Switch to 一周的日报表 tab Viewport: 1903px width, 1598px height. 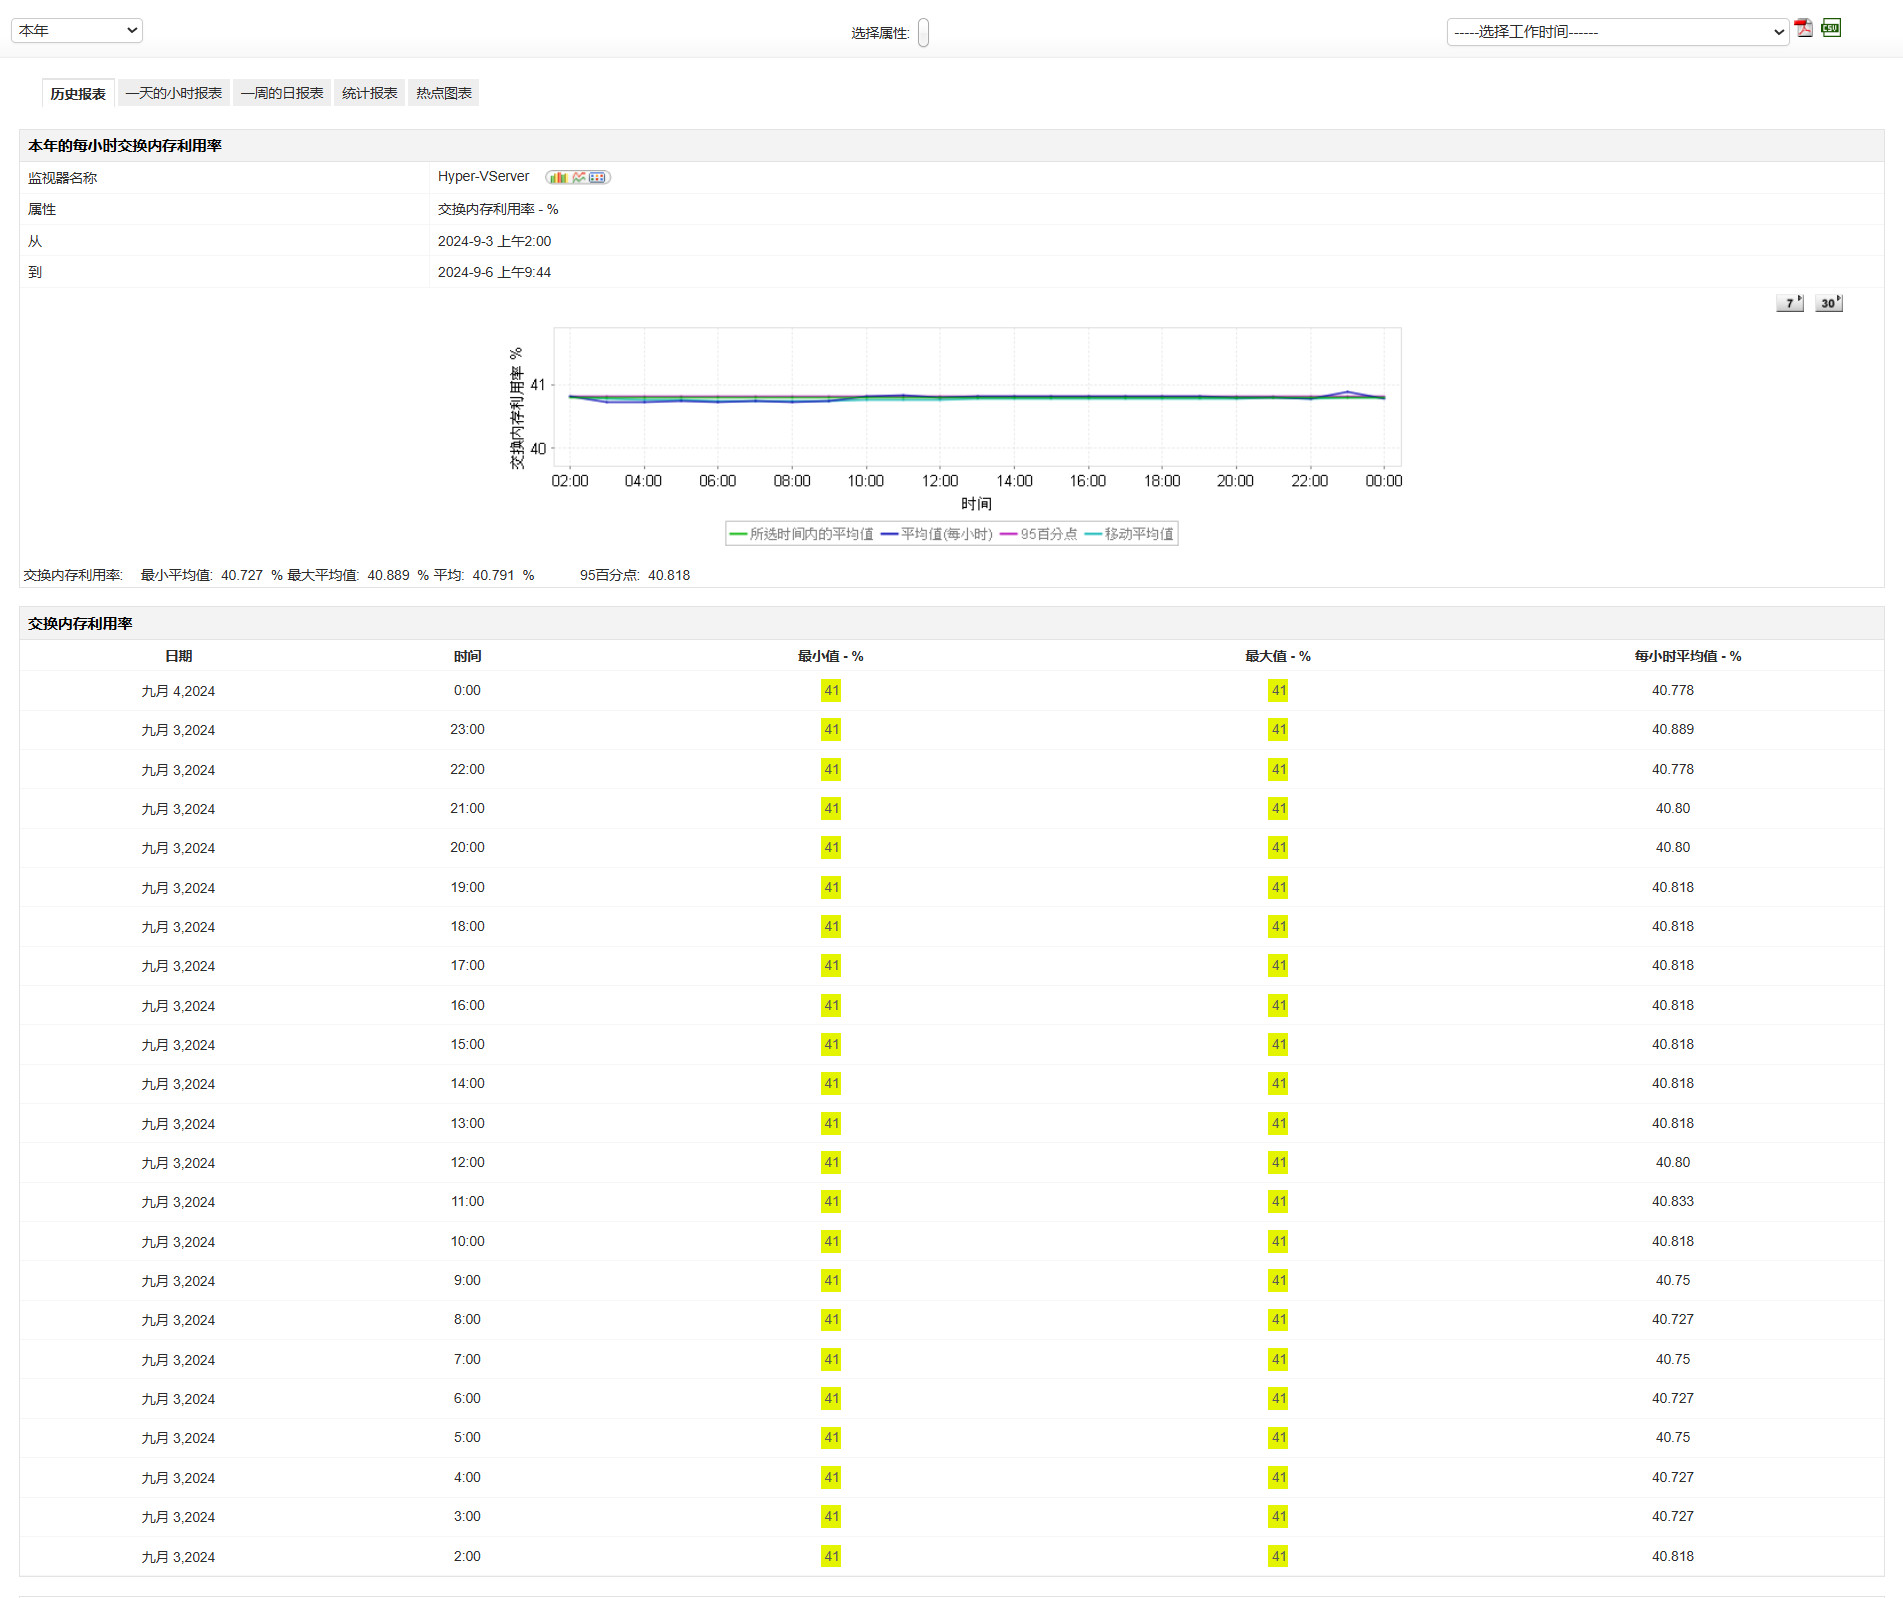coord(282,93)
